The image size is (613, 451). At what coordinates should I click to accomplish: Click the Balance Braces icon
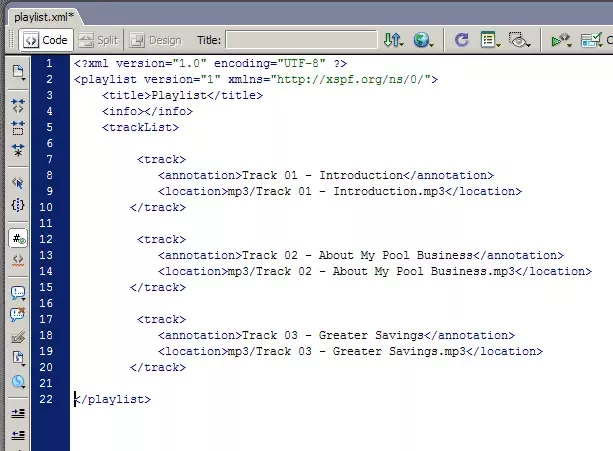click(x=18, y=205)
